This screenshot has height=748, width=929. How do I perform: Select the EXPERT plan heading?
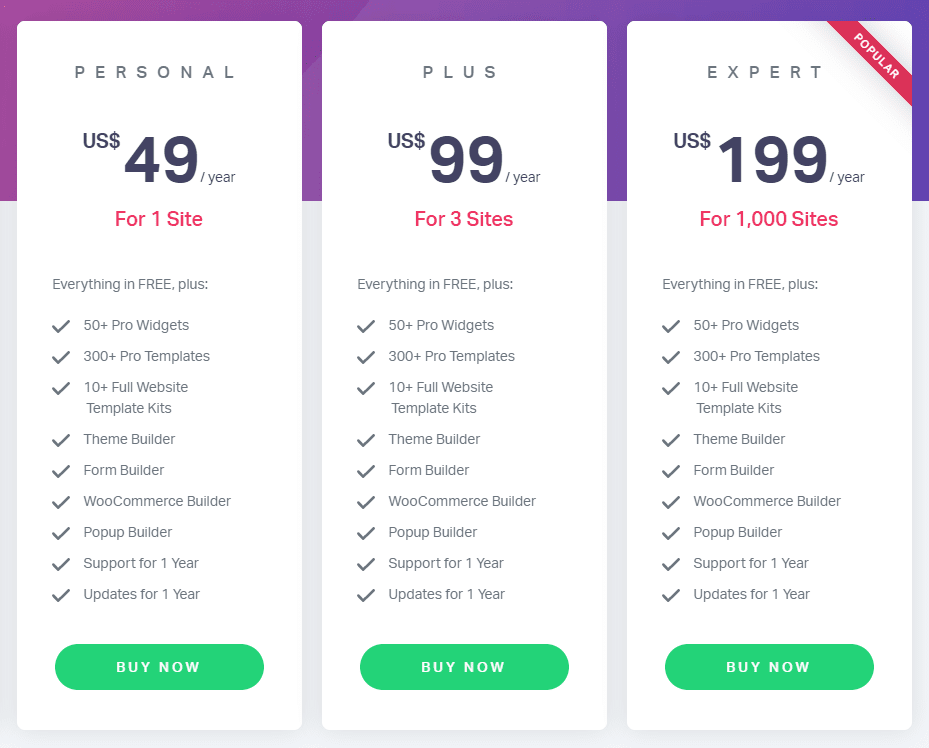click(768, 72)
